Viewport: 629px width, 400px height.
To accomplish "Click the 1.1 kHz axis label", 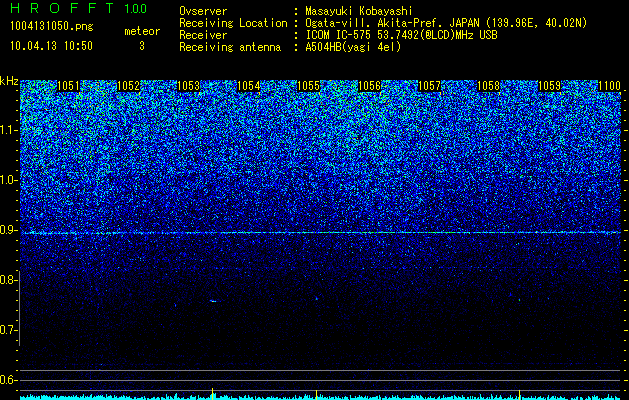I will click(7, 130).
